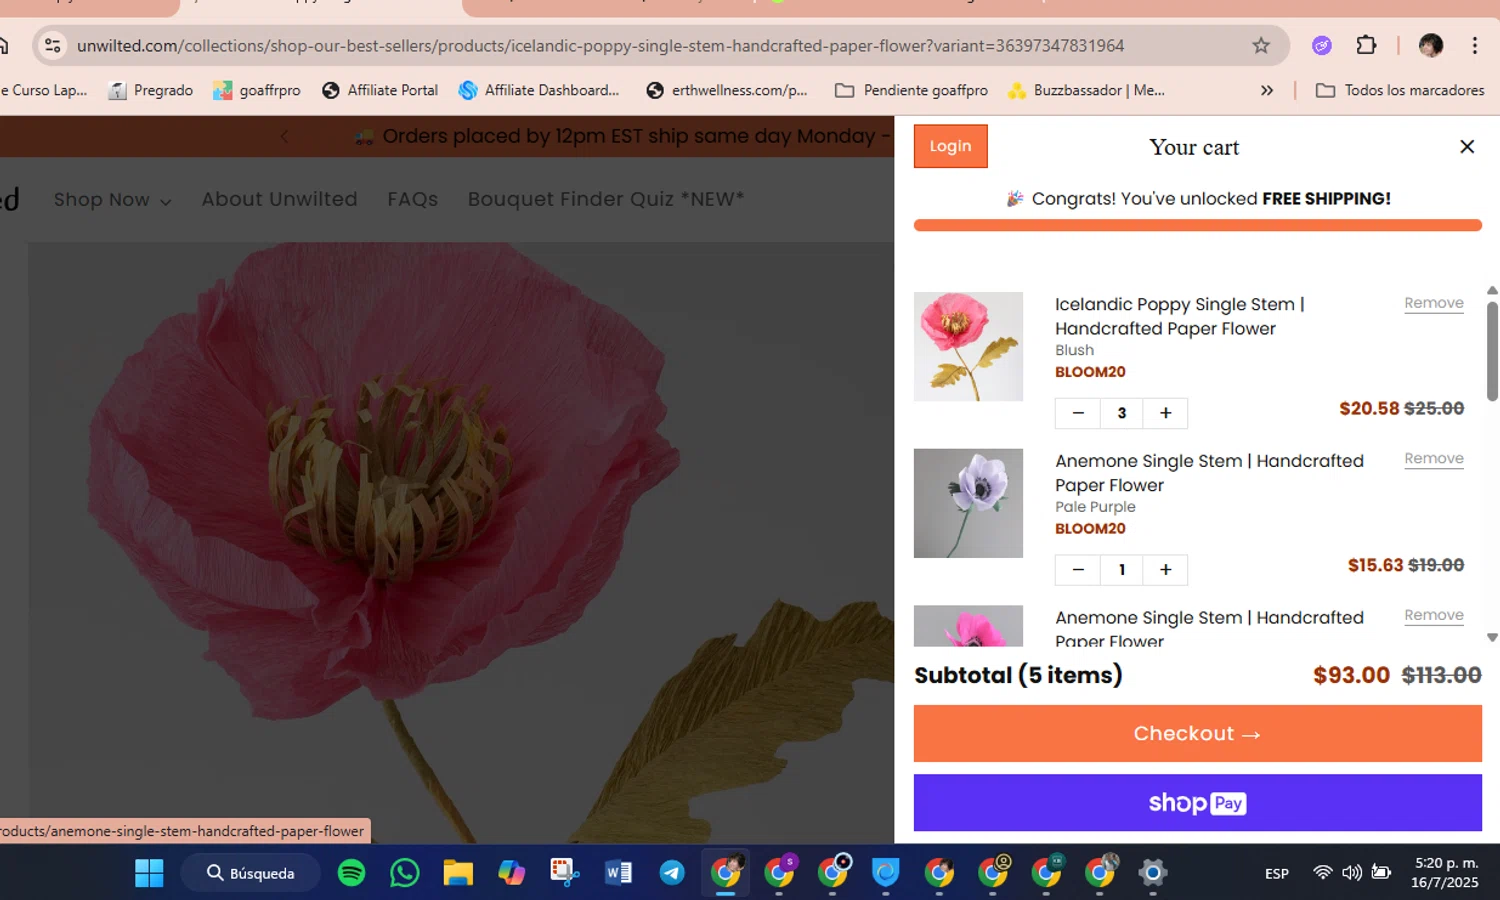Close the cart drawer
The width and height of the screenshot is (1500, 900).
click(1467, 146)
